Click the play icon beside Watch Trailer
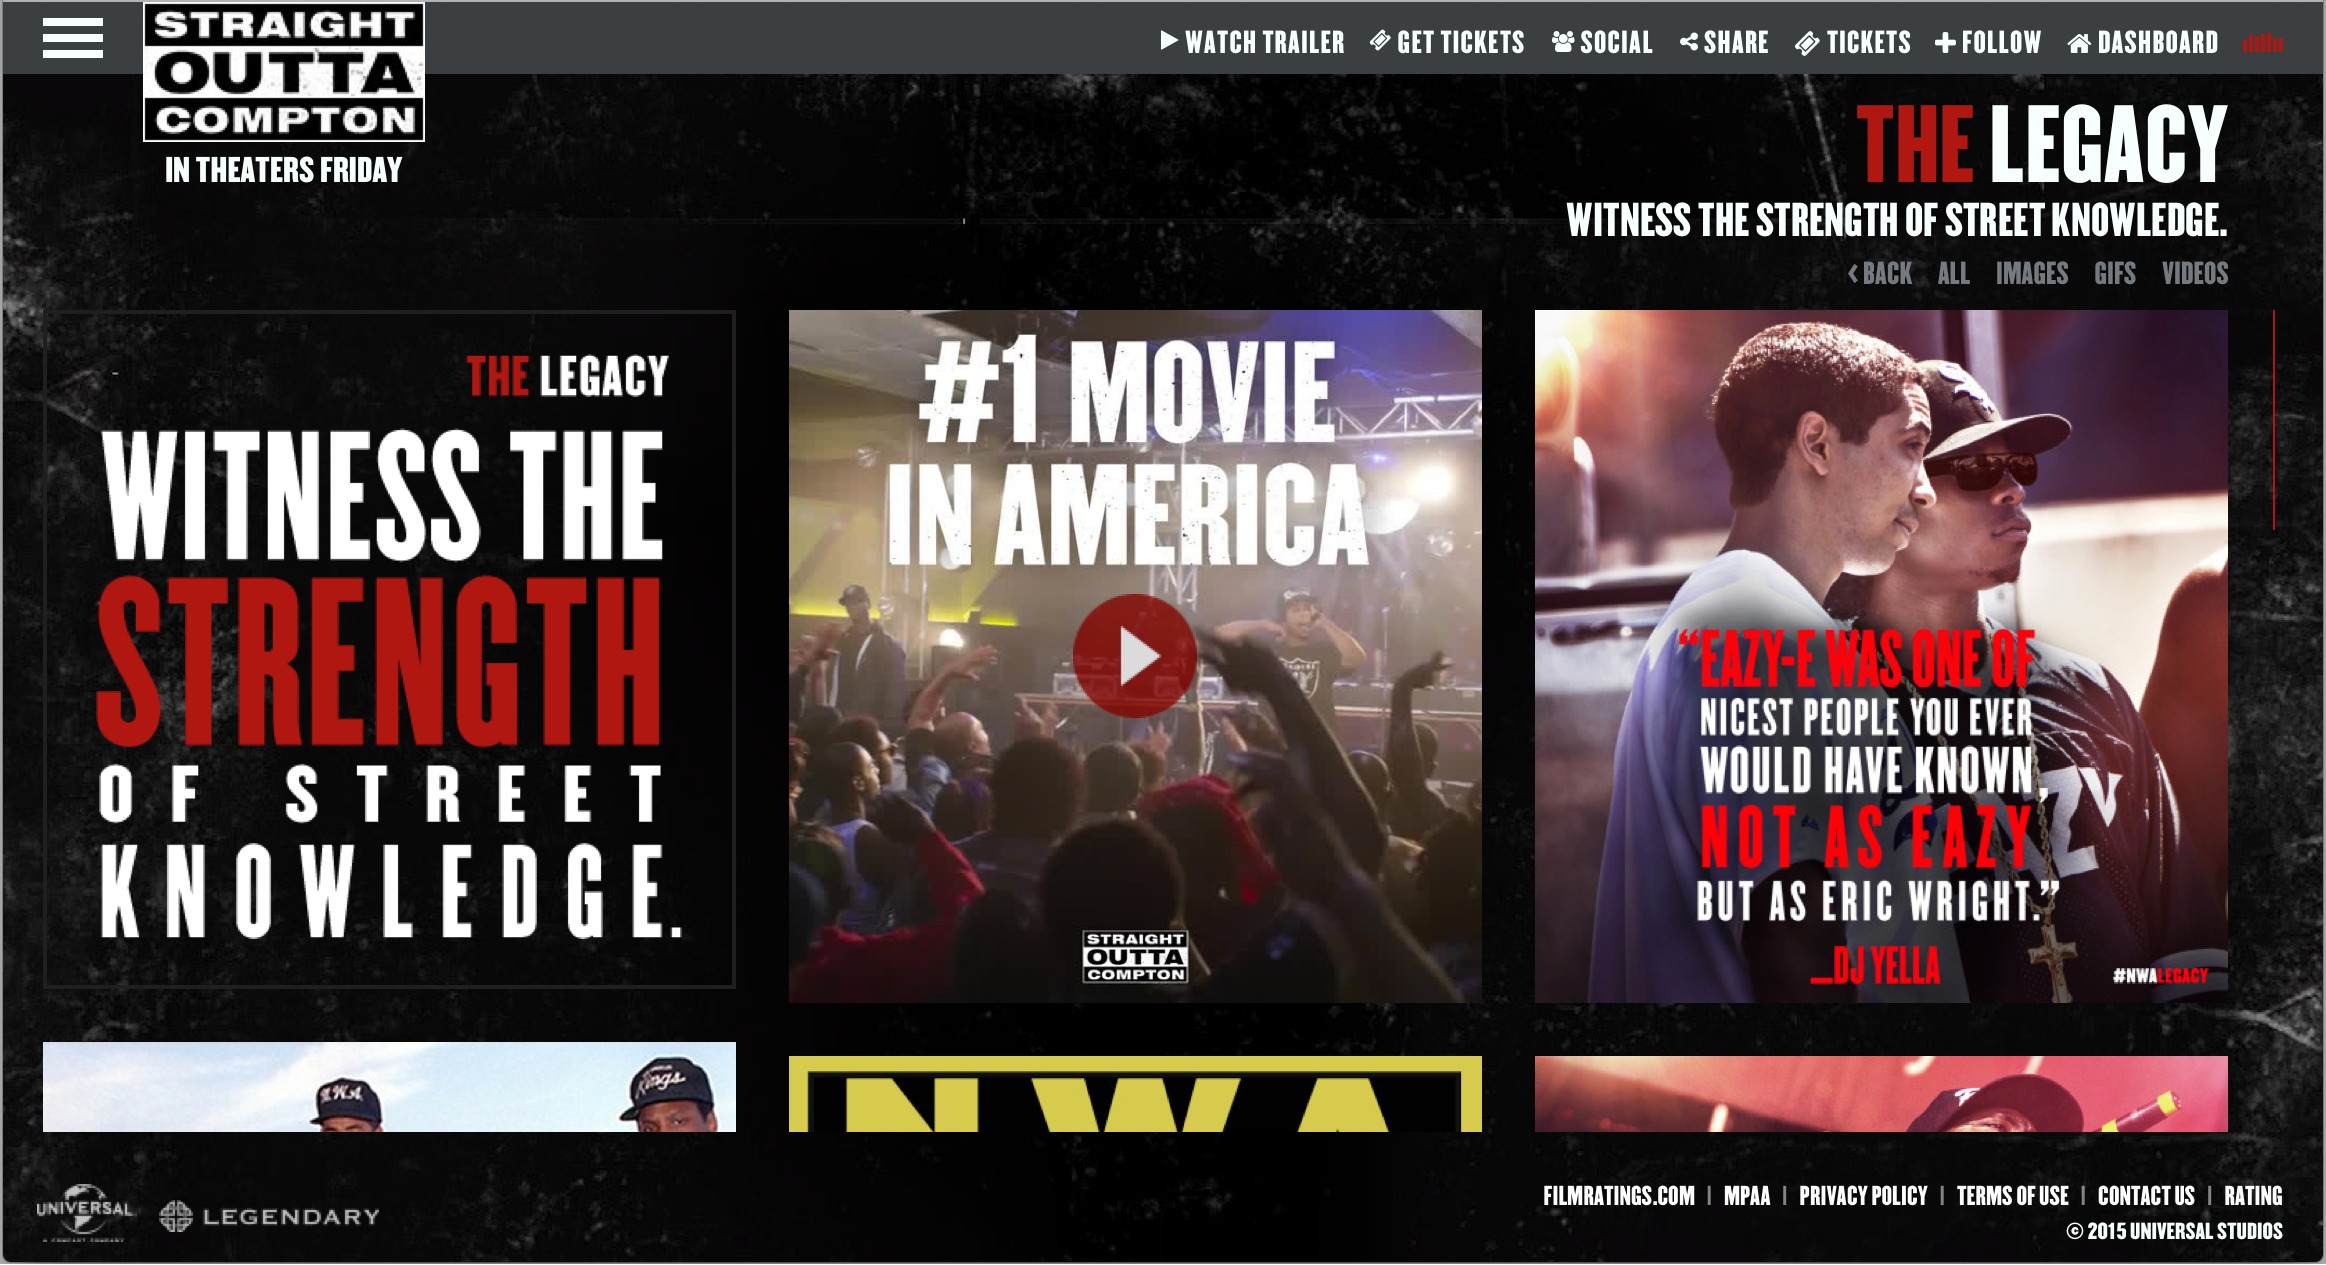The image size is (2326, 1265). point(1169,41)
